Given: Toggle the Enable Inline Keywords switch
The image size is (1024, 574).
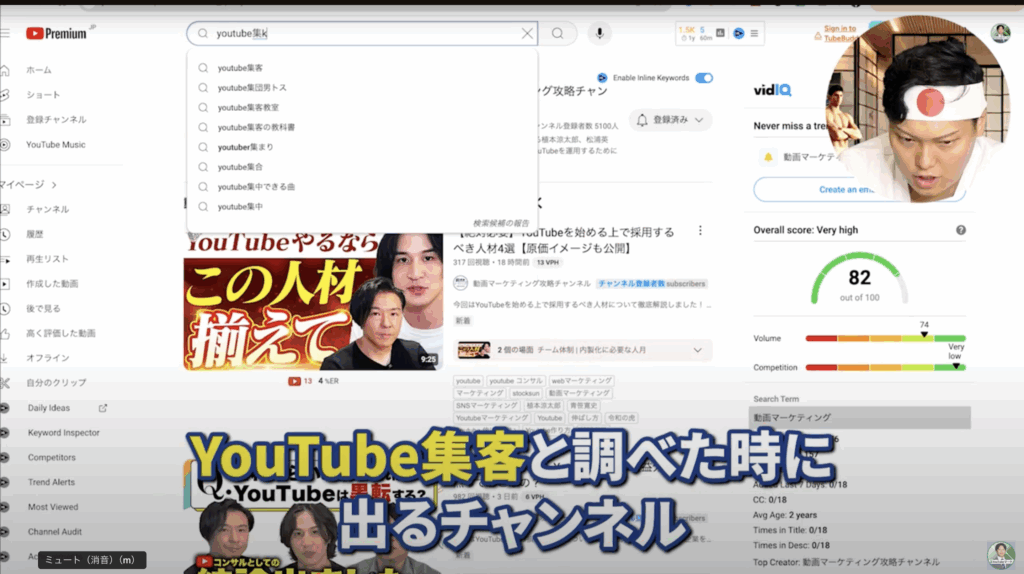Looking at the screenshot, I should pos(704,78).
